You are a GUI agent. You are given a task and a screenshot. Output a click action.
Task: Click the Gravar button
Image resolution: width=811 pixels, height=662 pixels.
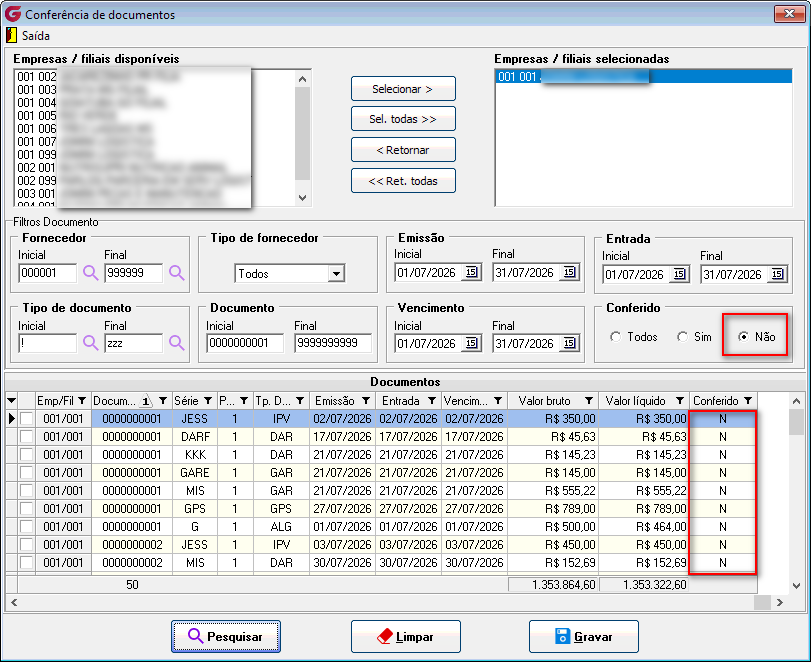pyautogui.click(x=583, y=636)
